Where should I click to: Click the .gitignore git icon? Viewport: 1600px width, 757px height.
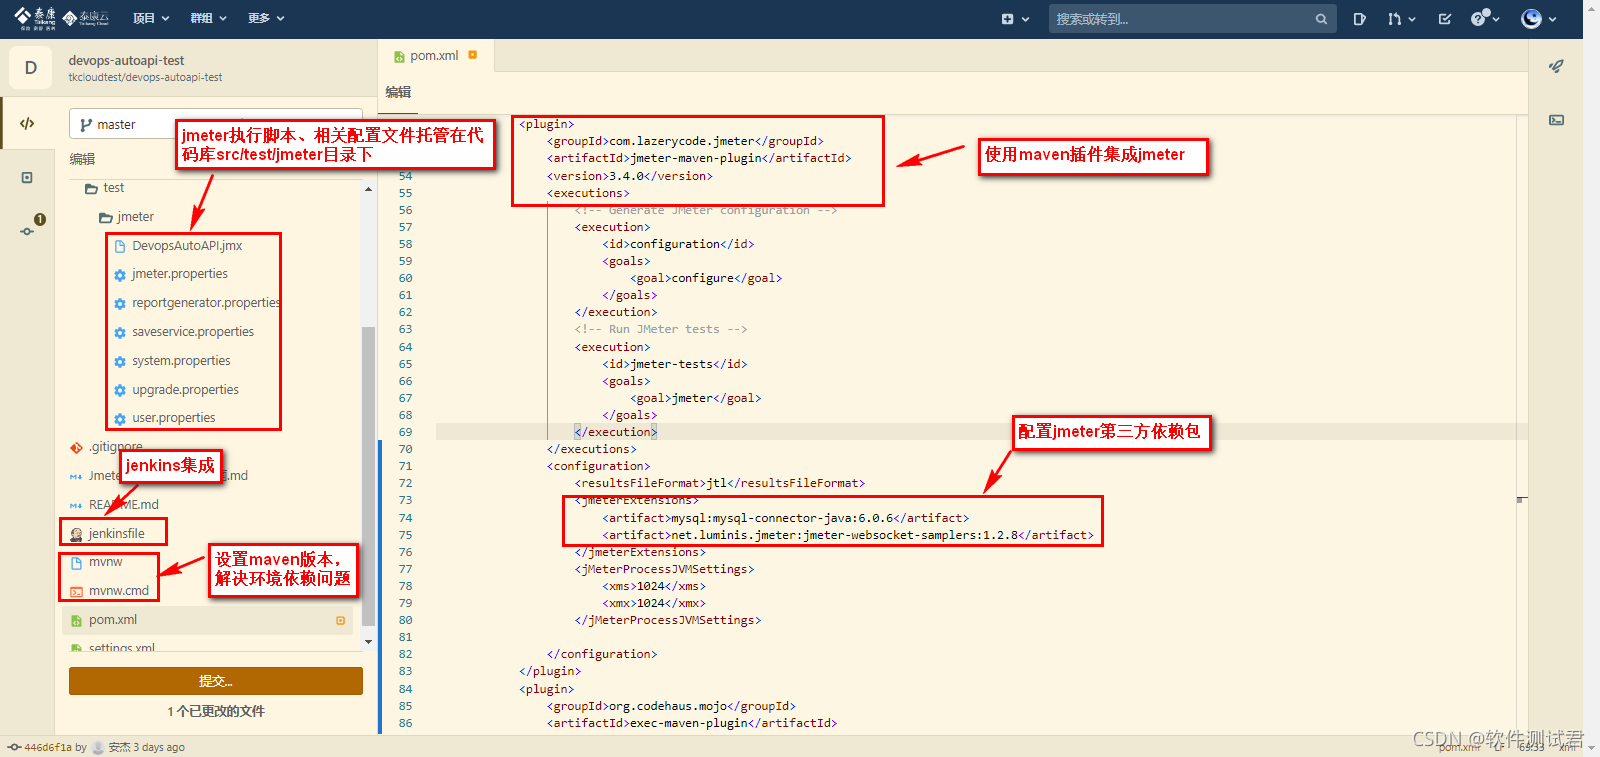coord(76,448)
